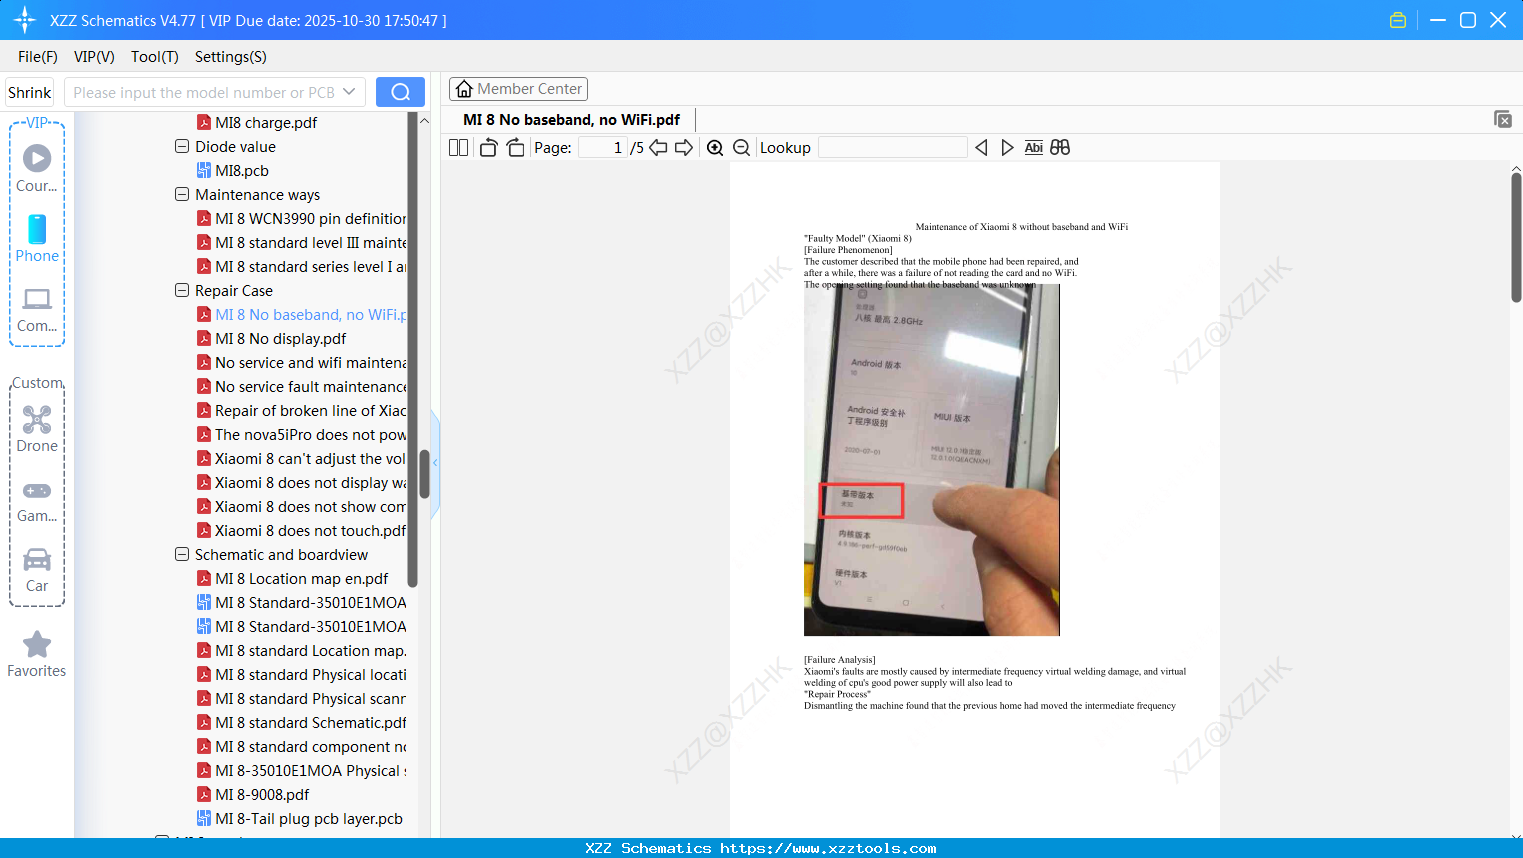Close the open document tab panel
The width and height of the screenshot is (1523, 858).
click(1503, 119)
